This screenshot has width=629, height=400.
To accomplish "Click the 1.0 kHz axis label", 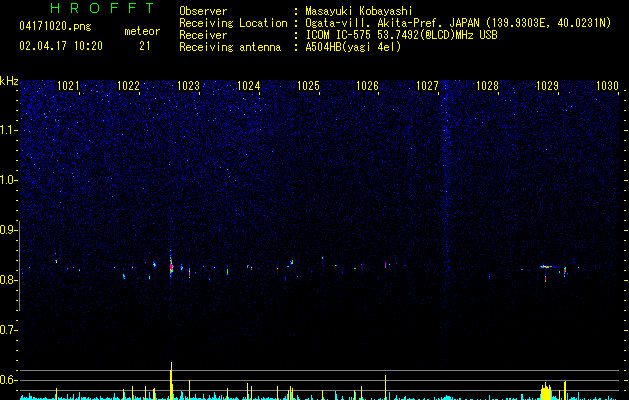I will [x=9, y=180].
